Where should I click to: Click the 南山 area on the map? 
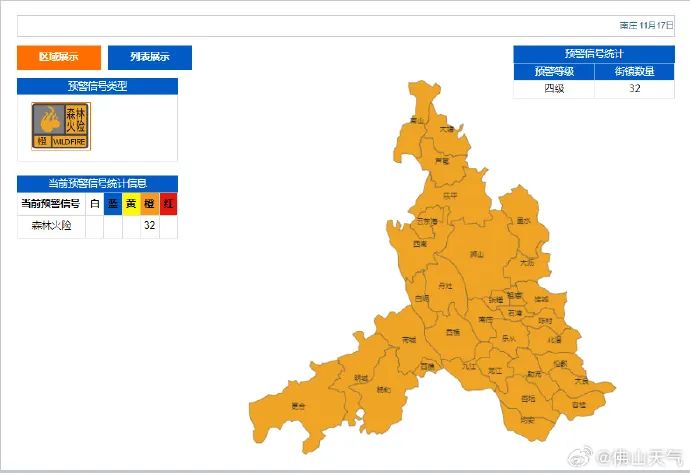tap(416, 120)
